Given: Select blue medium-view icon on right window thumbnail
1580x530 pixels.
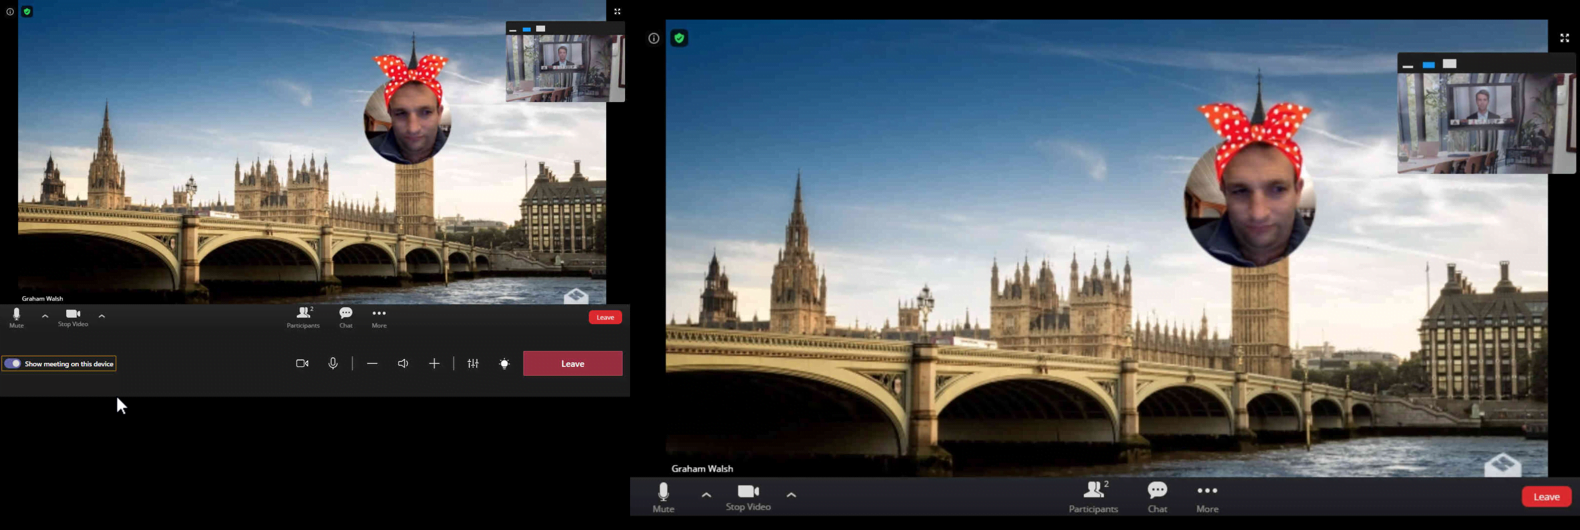Looking at the screenshot, I should tap(1429, 65).
